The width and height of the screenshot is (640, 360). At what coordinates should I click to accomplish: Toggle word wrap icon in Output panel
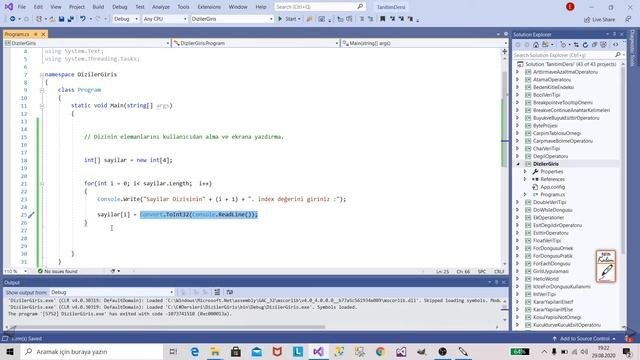230,292
